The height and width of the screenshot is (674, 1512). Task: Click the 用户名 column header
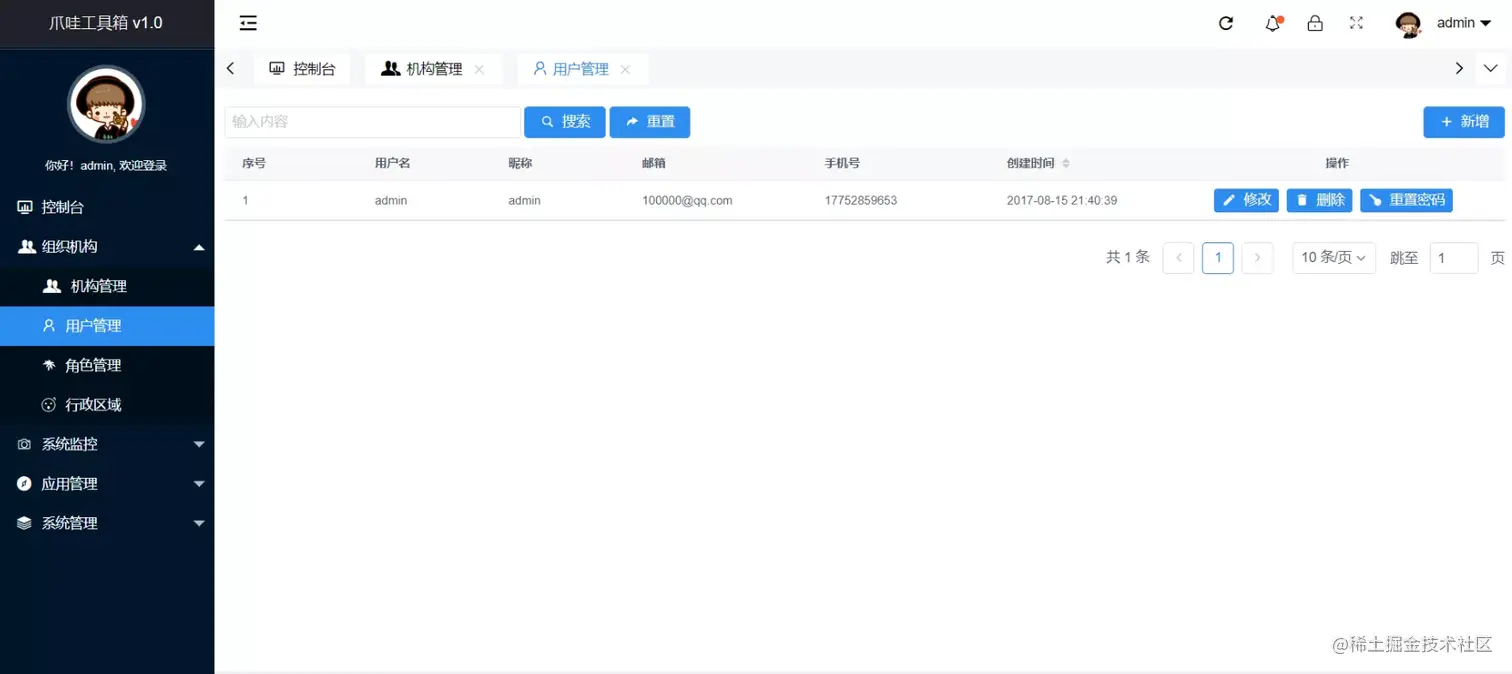(393, 163)
